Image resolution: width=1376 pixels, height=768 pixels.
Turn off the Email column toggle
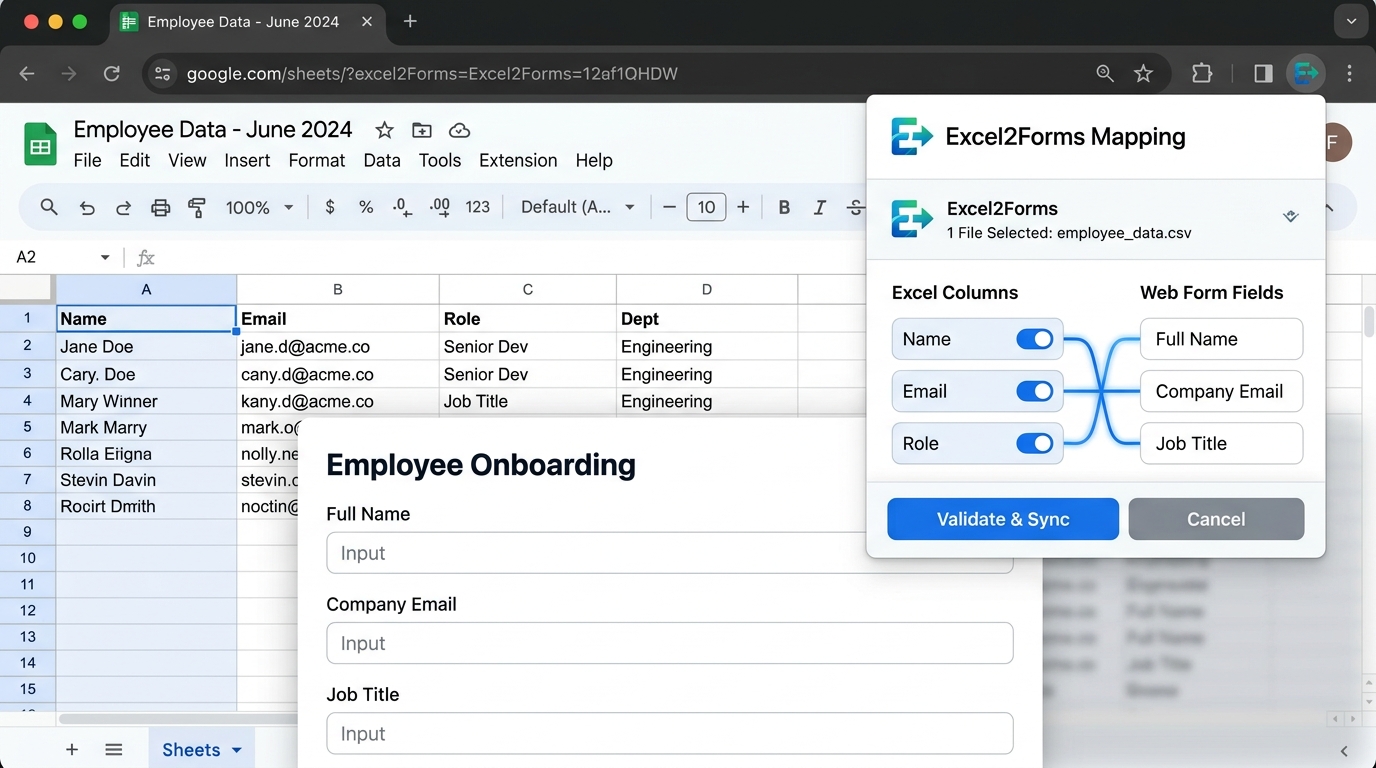pyautogui.click(x=1035, y=391)
